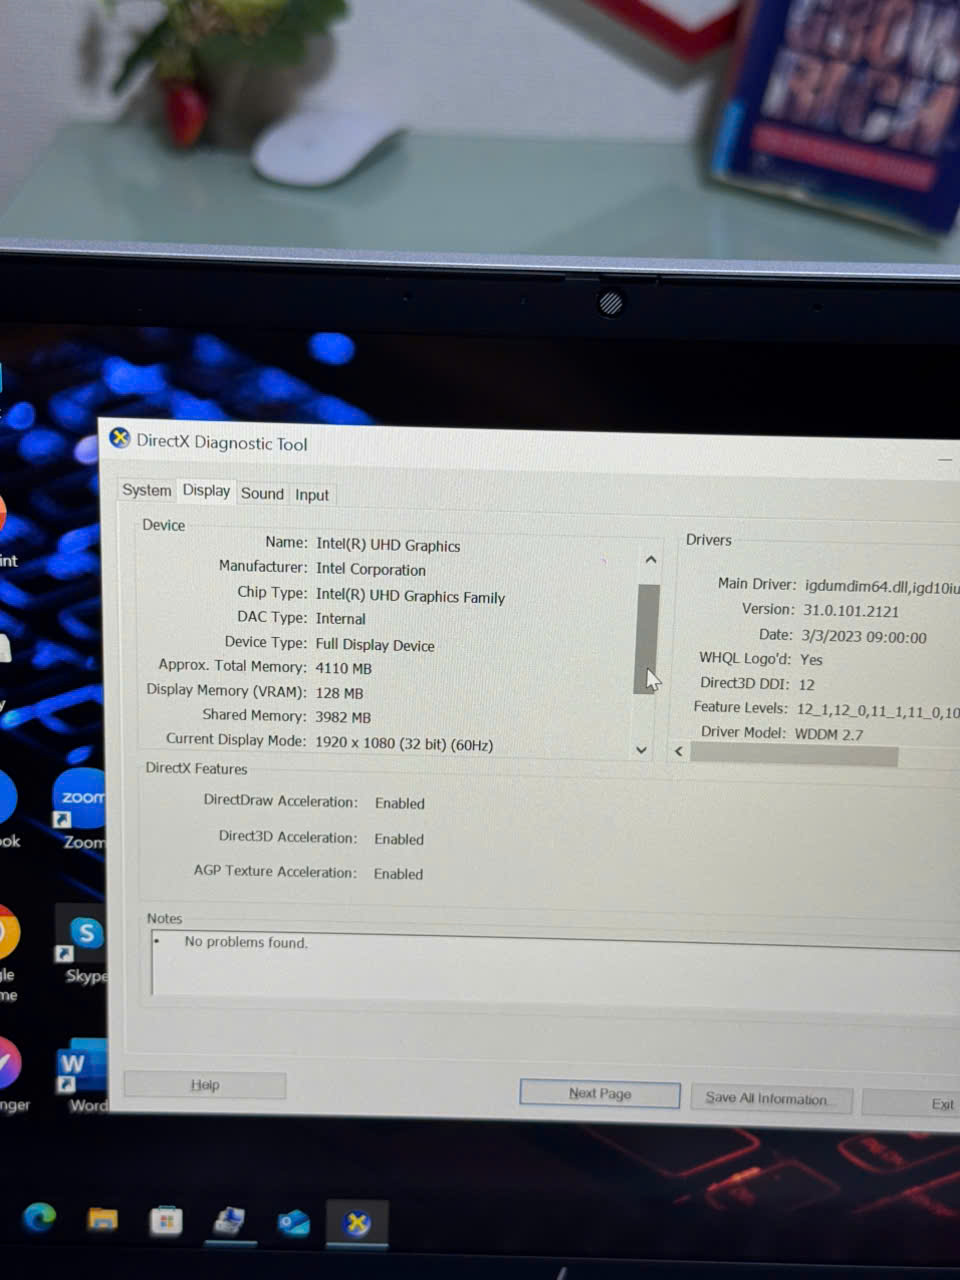Screen dimensions: 960x1280
Task: Click device type 'Full Display Device'
Action: (x=375, y=645)
